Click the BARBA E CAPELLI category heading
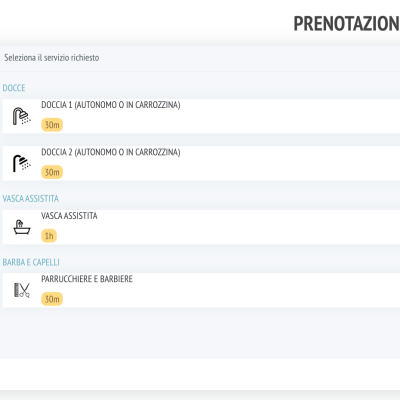 click(x=31, y=262)
